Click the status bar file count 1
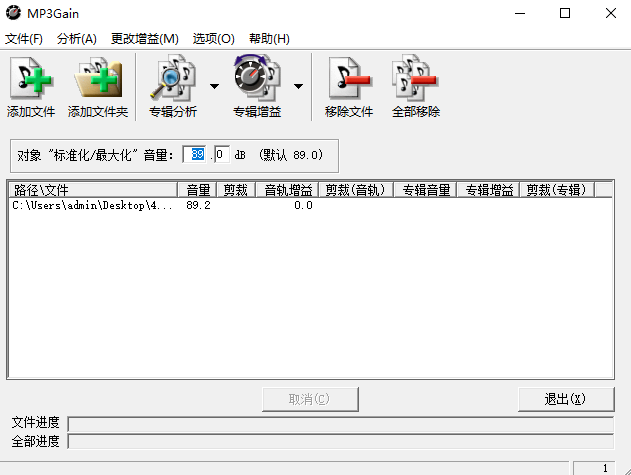This screenshot has width=631, height=475. point(594,468)
